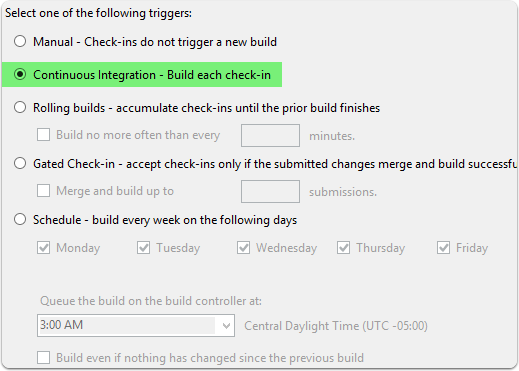Screen dimensions: 519x371
Task: Choose the Rolling builds trigger option
Action: point(20,107)
